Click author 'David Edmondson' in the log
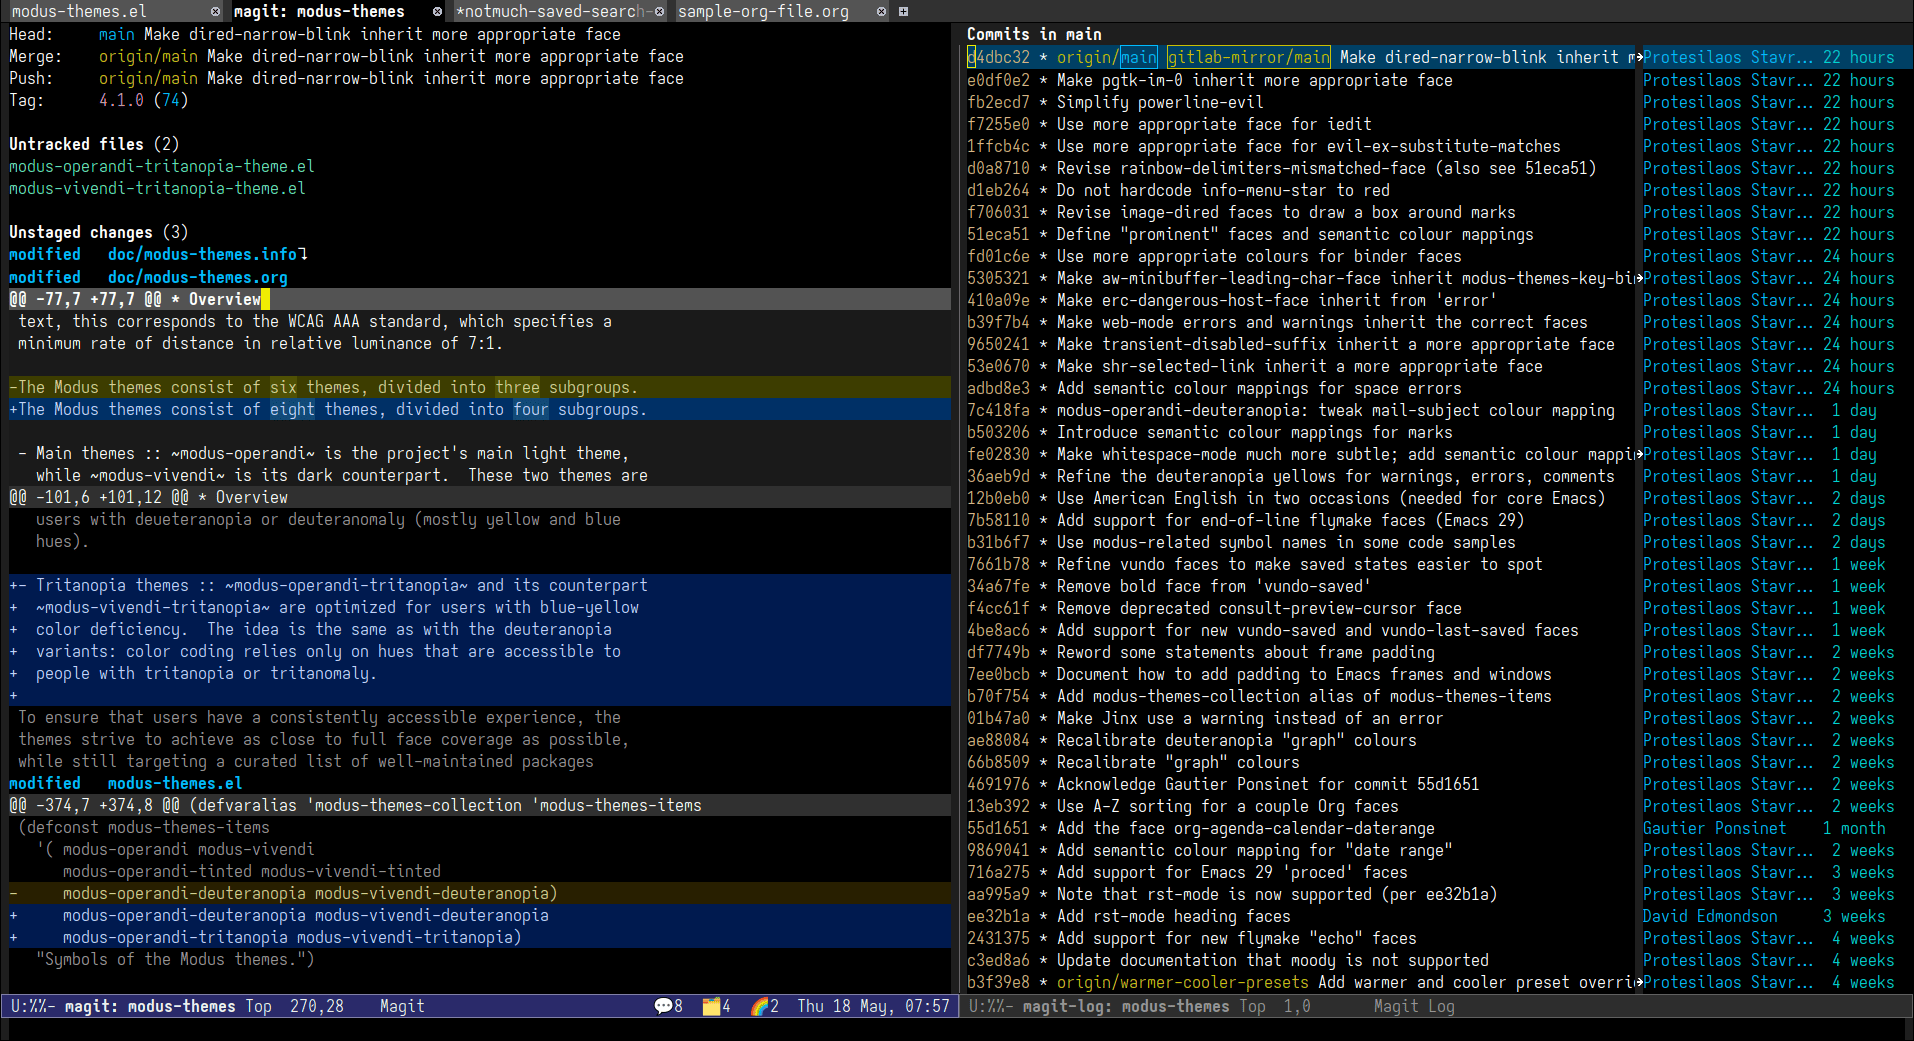The height and width of the screenshot is (1041, 1914). pyautogui.click(x=1710, y=916)
